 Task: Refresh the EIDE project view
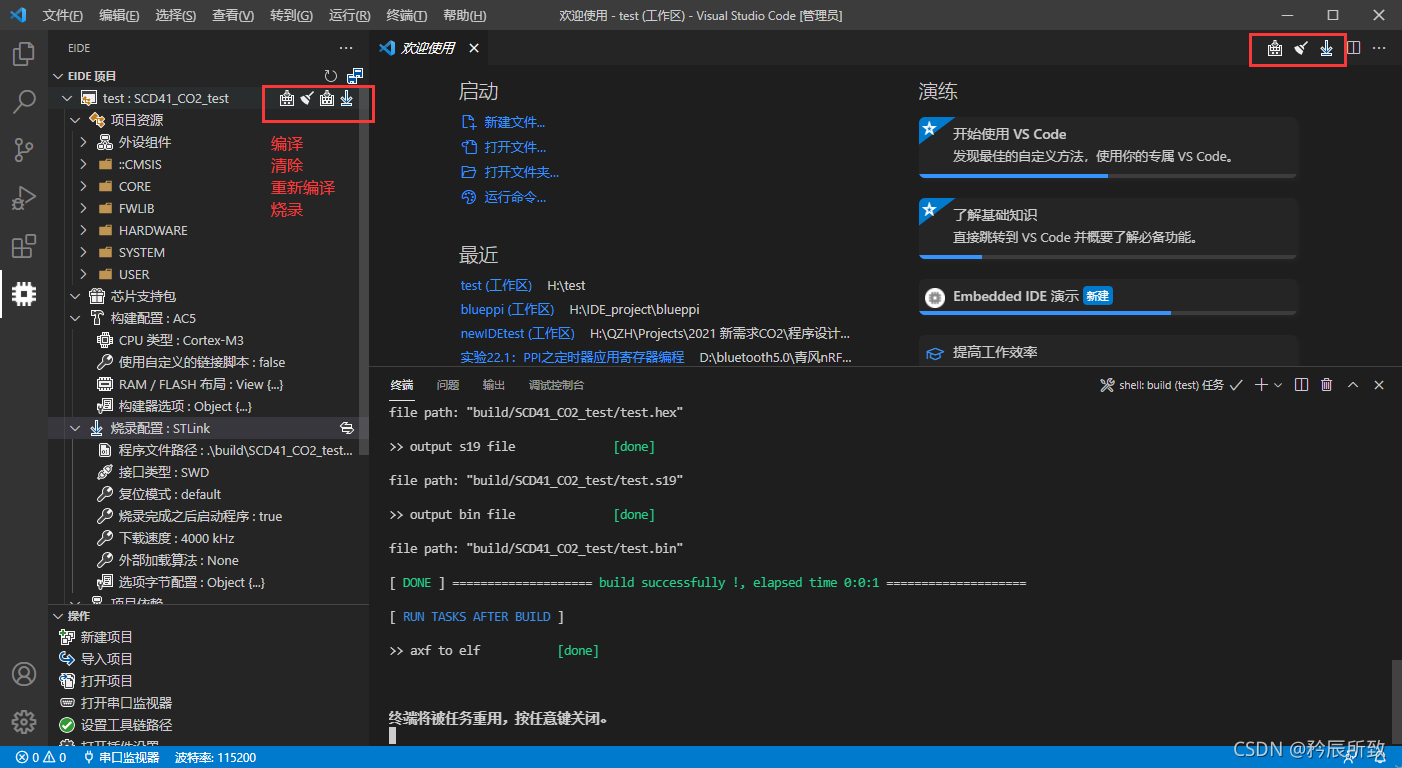(331, 76)
